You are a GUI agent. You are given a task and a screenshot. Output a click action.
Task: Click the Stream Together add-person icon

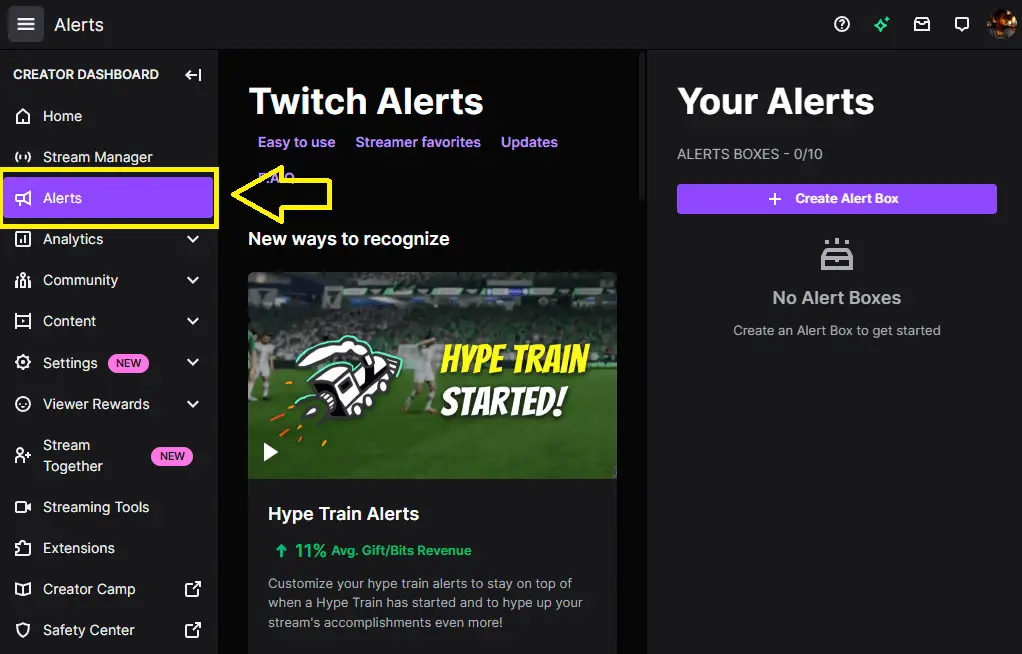coord(23,455)
